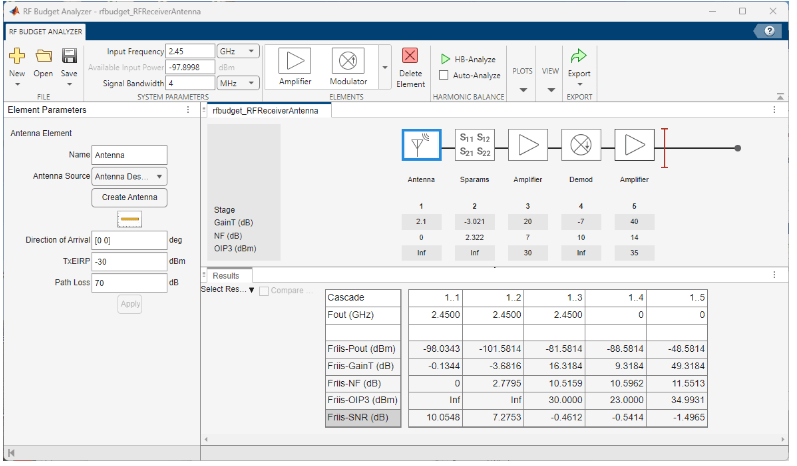Add a Modulator element from the gallery
This screenshot has height=466, width=797.
coord(348,62)
